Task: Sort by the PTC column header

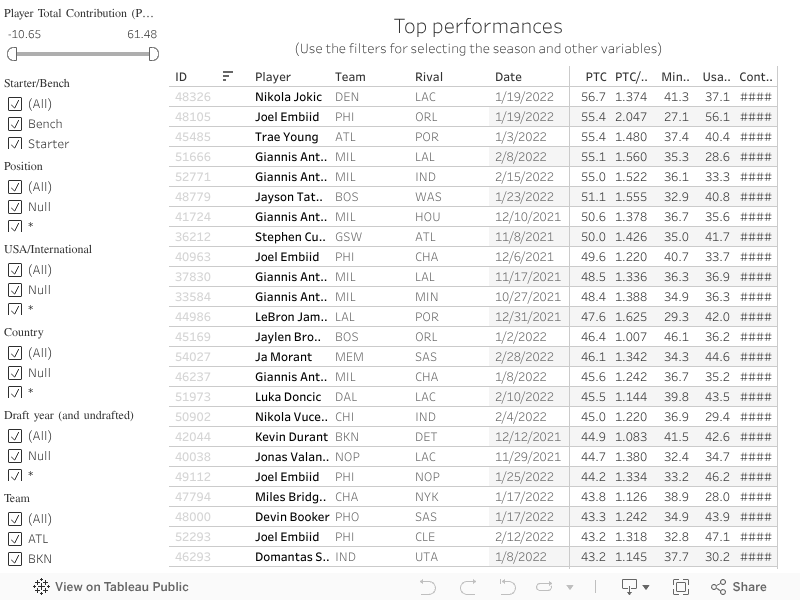Action: [596, 77]
